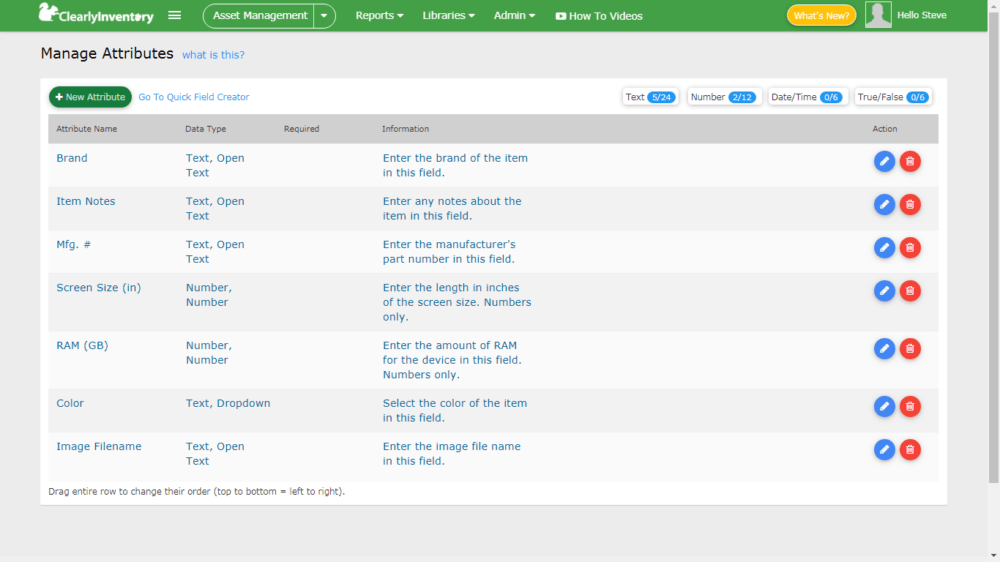Click 'Select the color of the item' description

(x=455, y=410)
